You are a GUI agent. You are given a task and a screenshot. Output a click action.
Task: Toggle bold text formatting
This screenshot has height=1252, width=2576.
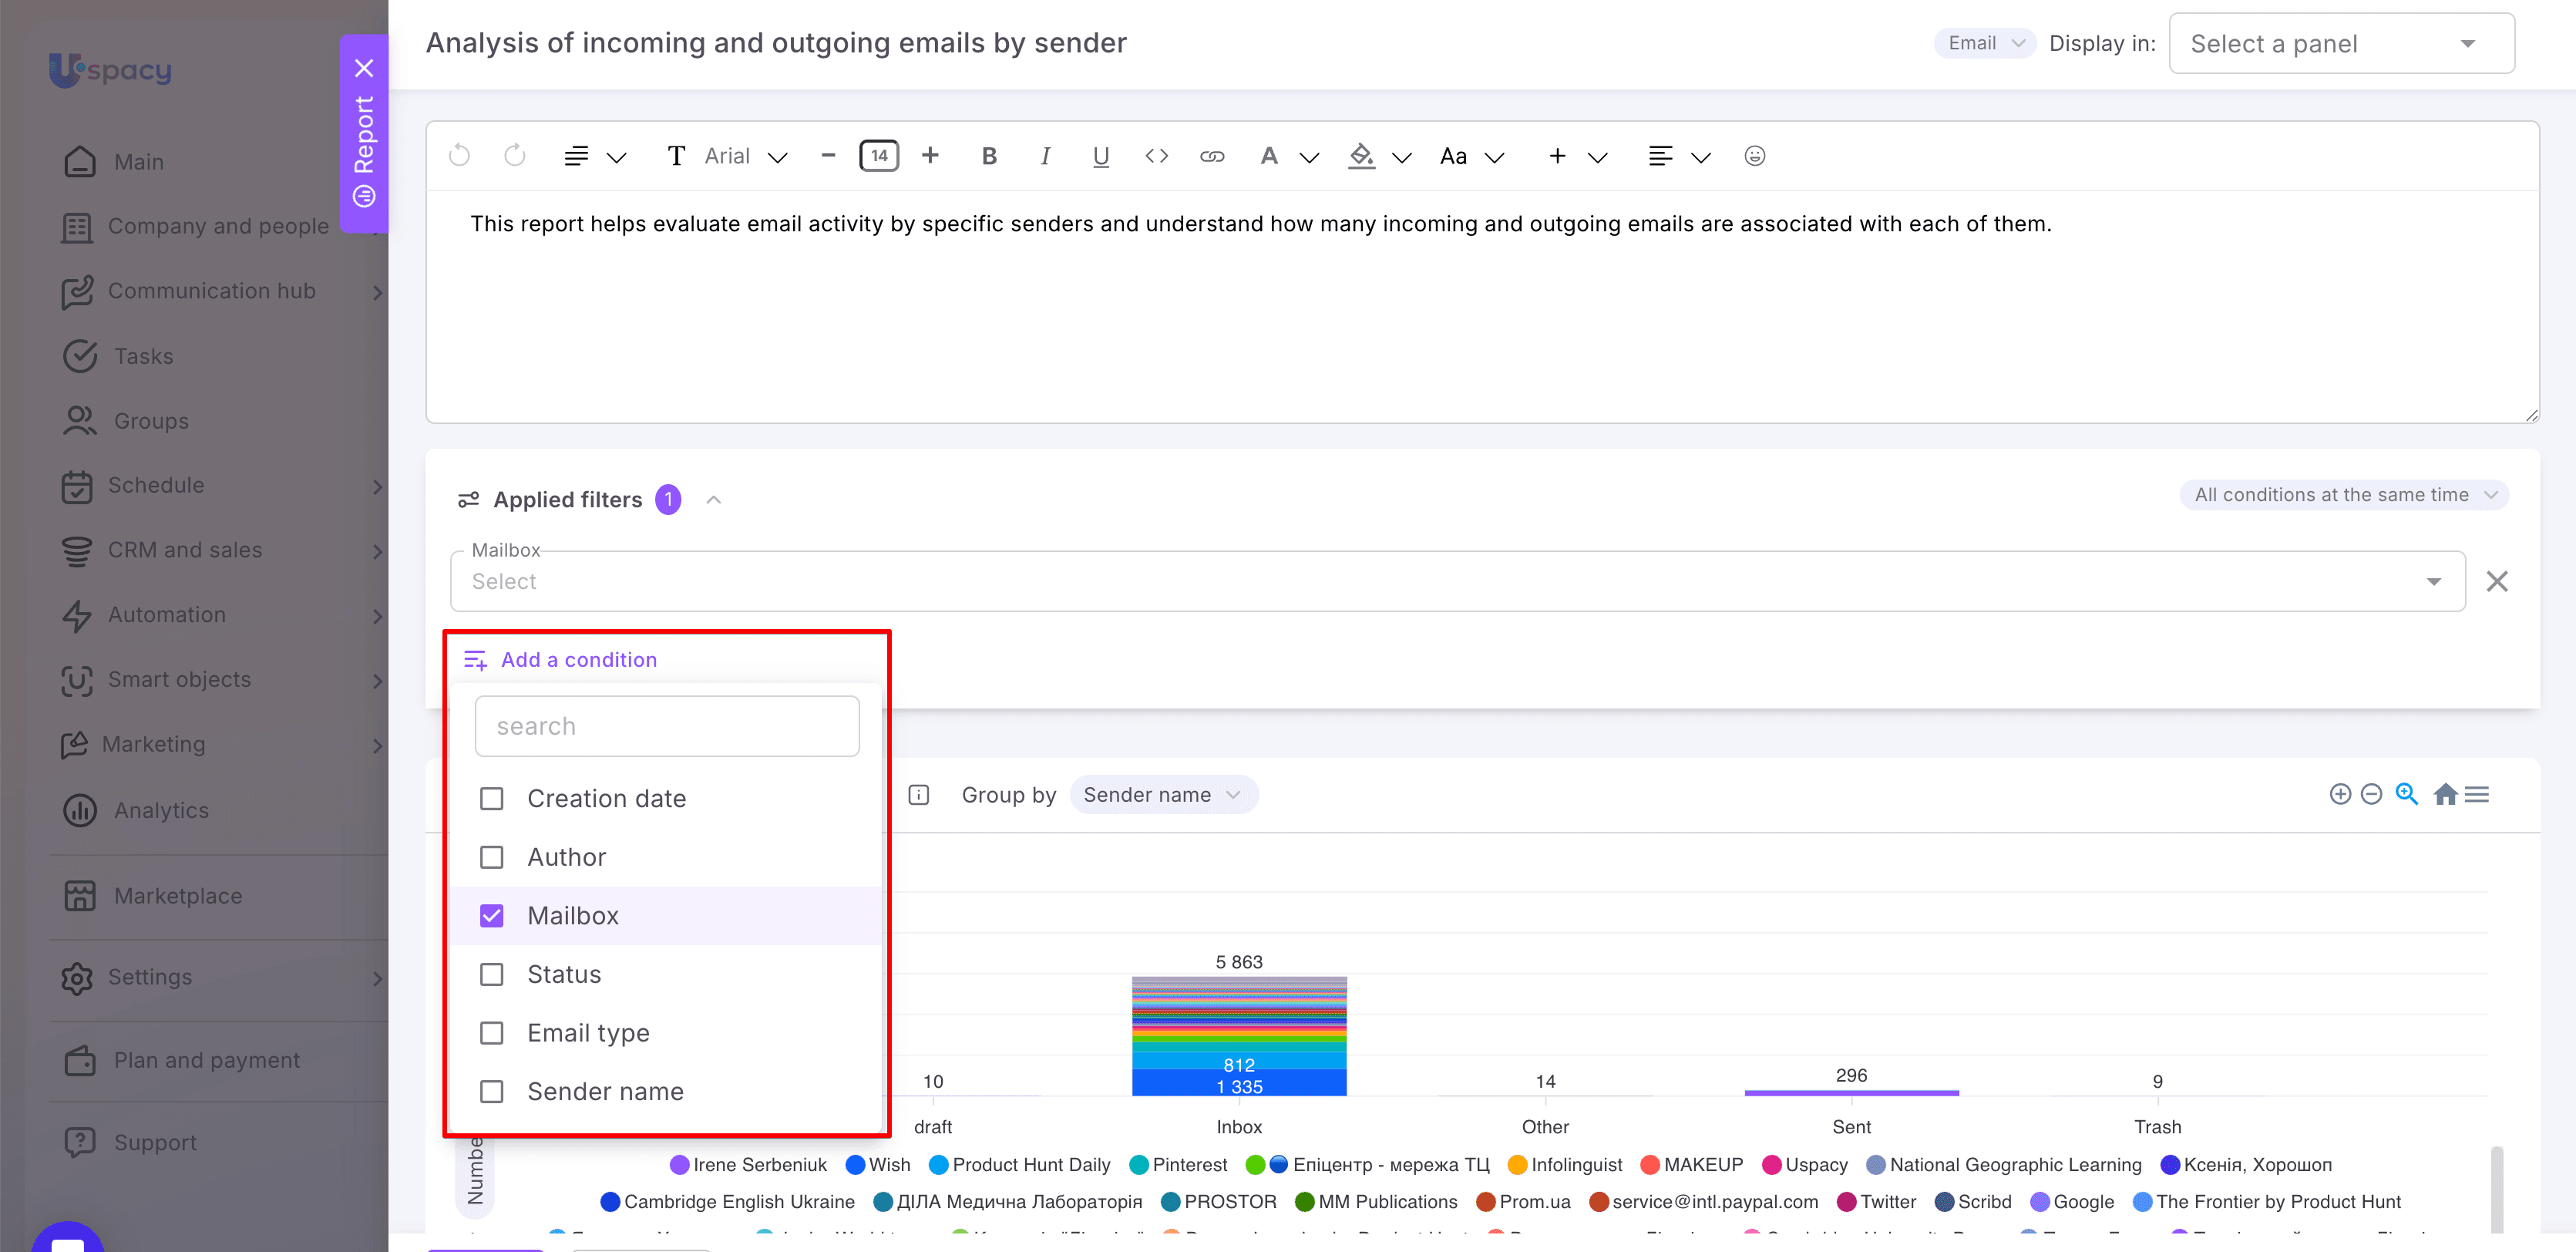(x=989, y=156)
